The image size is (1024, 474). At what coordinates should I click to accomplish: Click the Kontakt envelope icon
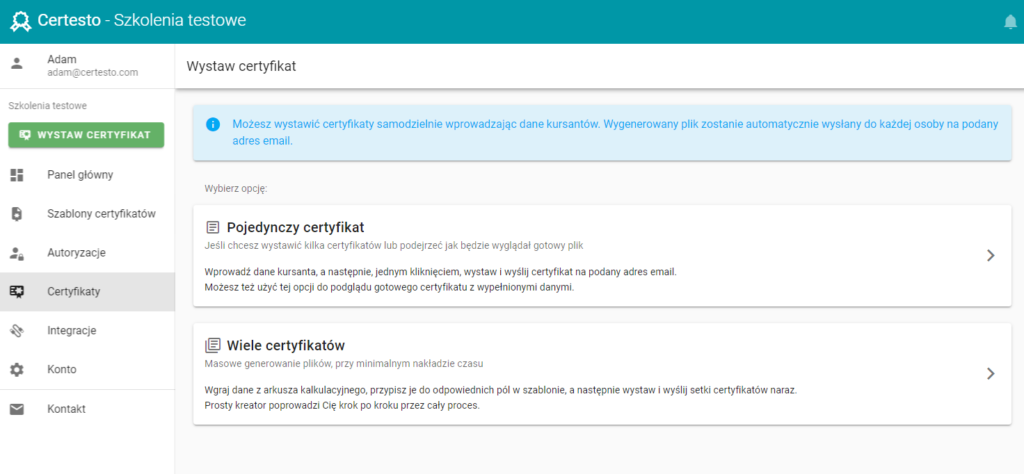(17, 409)
